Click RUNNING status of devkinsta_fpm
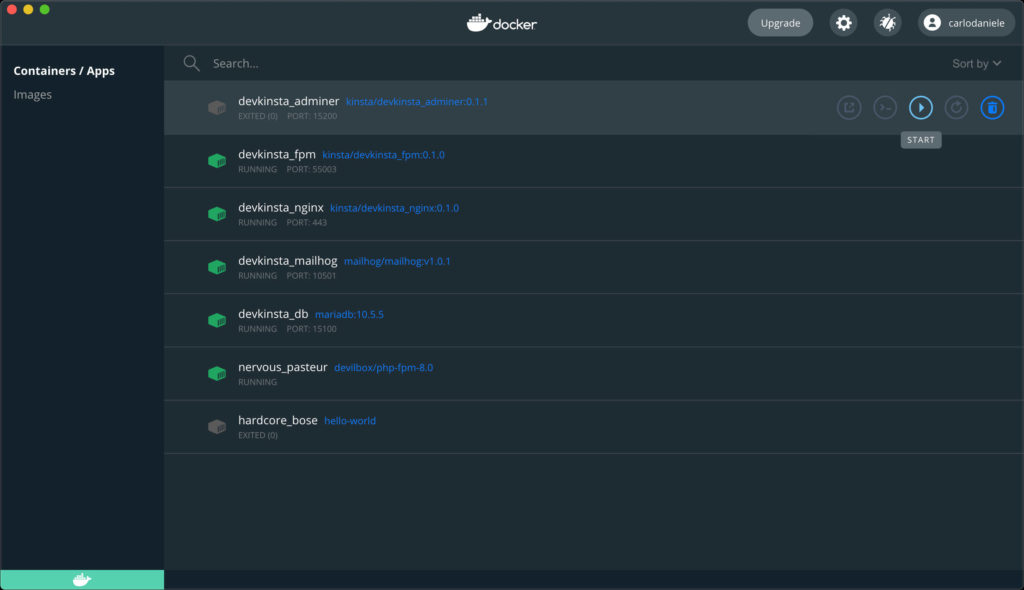The width and height of the screenshot is (1024, 590). pos(257,169)
